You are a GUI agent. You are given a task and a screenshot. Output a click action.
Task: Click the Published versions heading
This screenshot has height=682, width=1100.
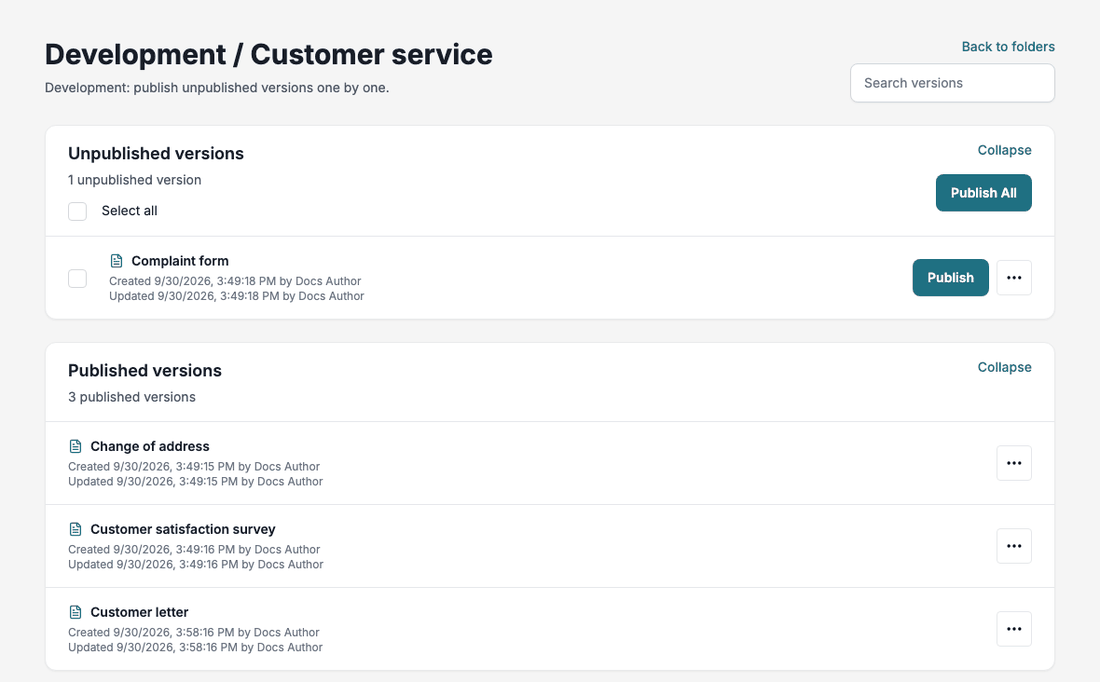click(145, 370)
